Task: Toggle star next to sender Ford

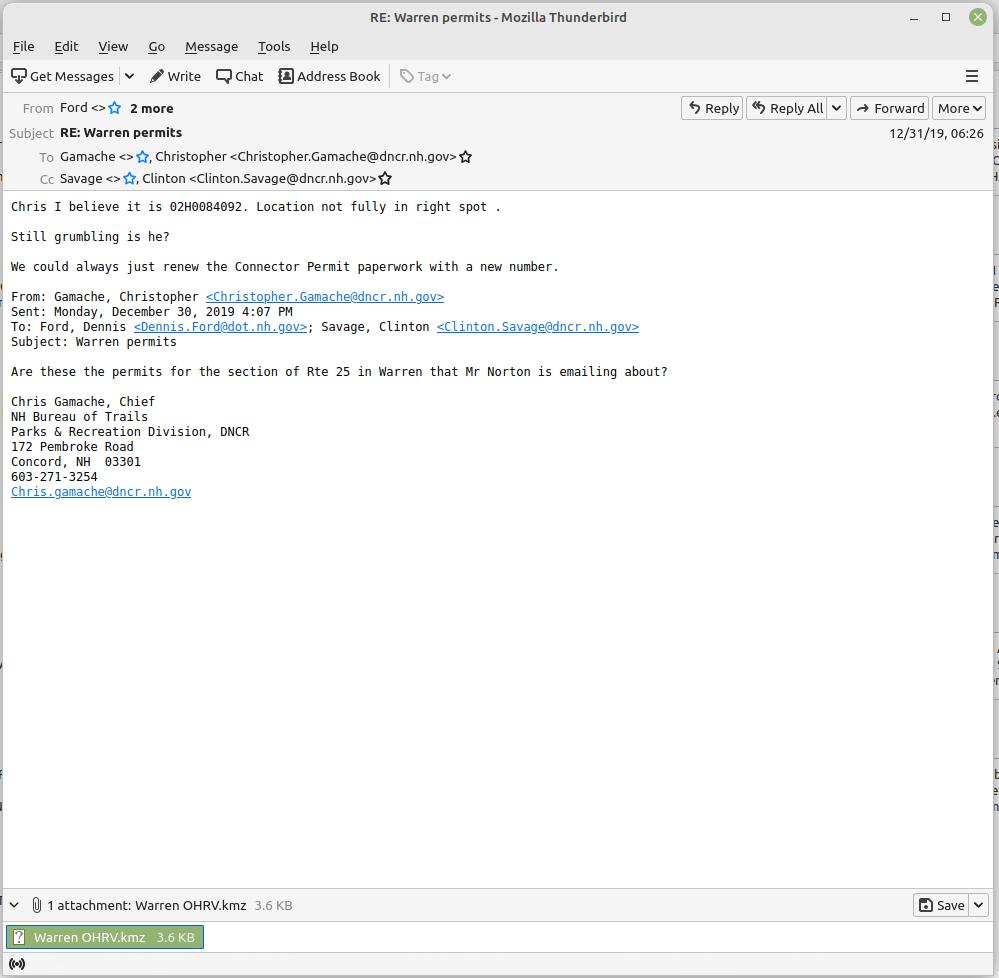Action: (x=115, y=108)
